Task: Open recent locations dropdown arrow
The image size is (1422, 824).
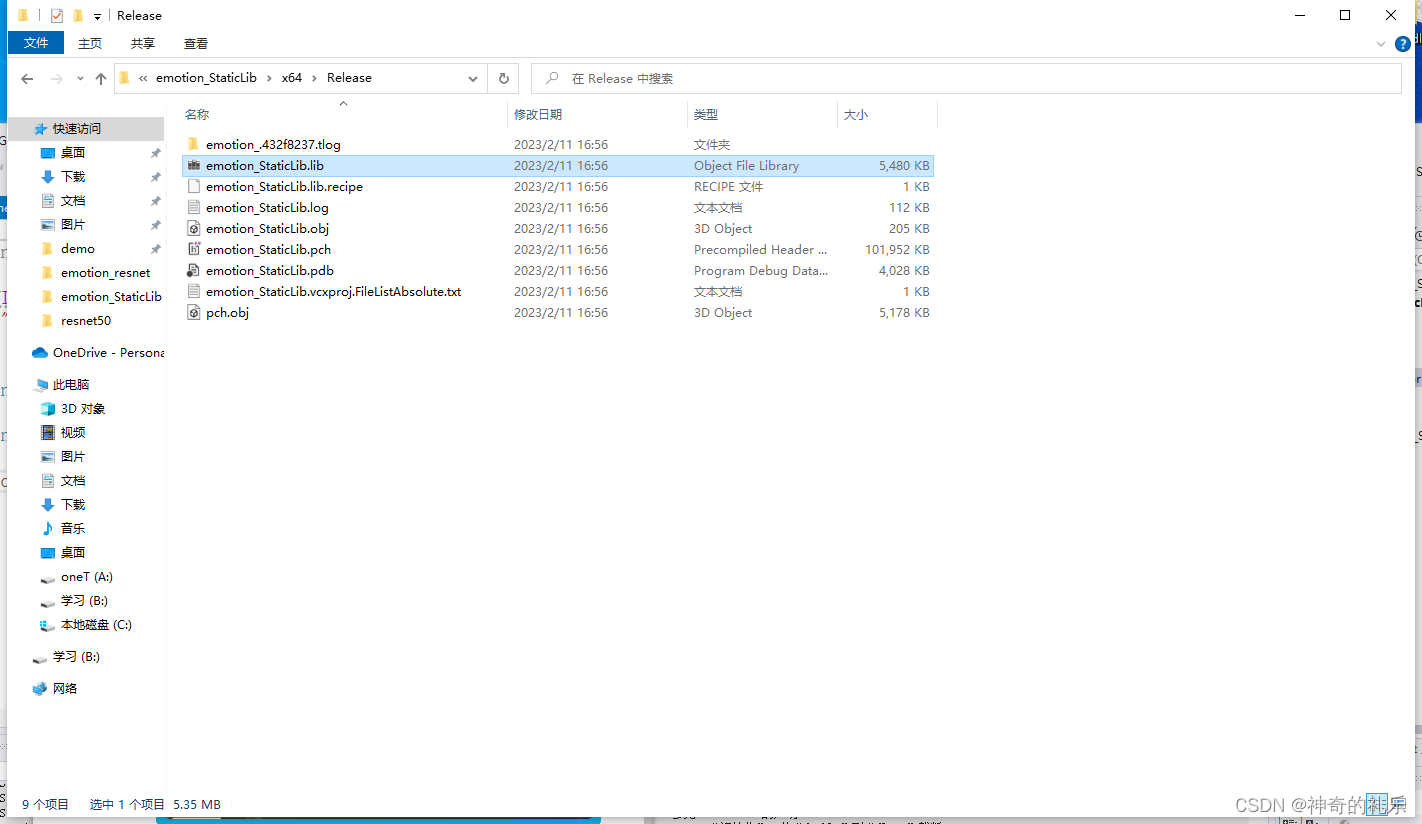Action: tap(80, 78)
